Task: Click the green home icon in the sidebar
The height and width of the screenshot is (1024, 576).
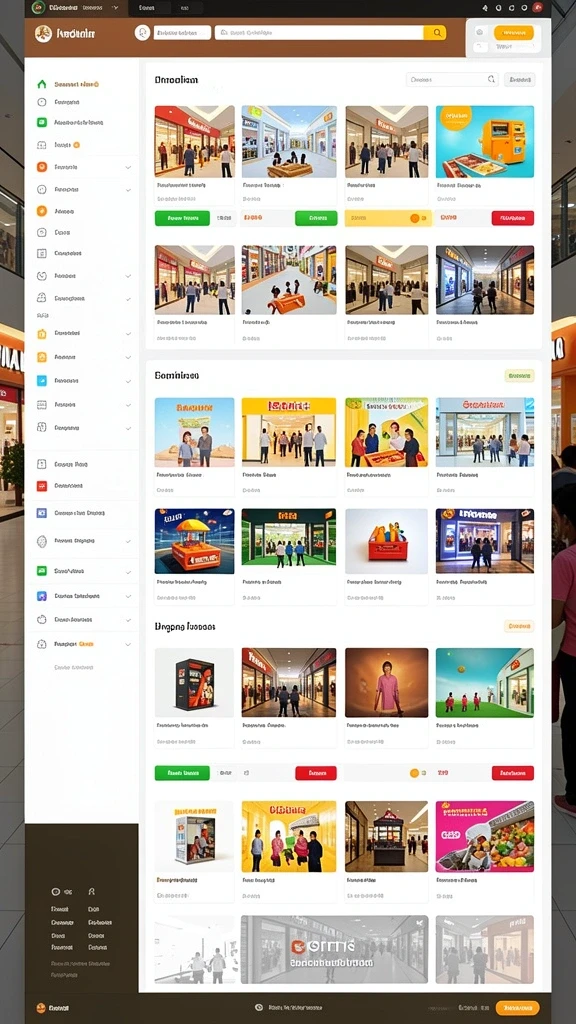Action: [x=42, y=84]
